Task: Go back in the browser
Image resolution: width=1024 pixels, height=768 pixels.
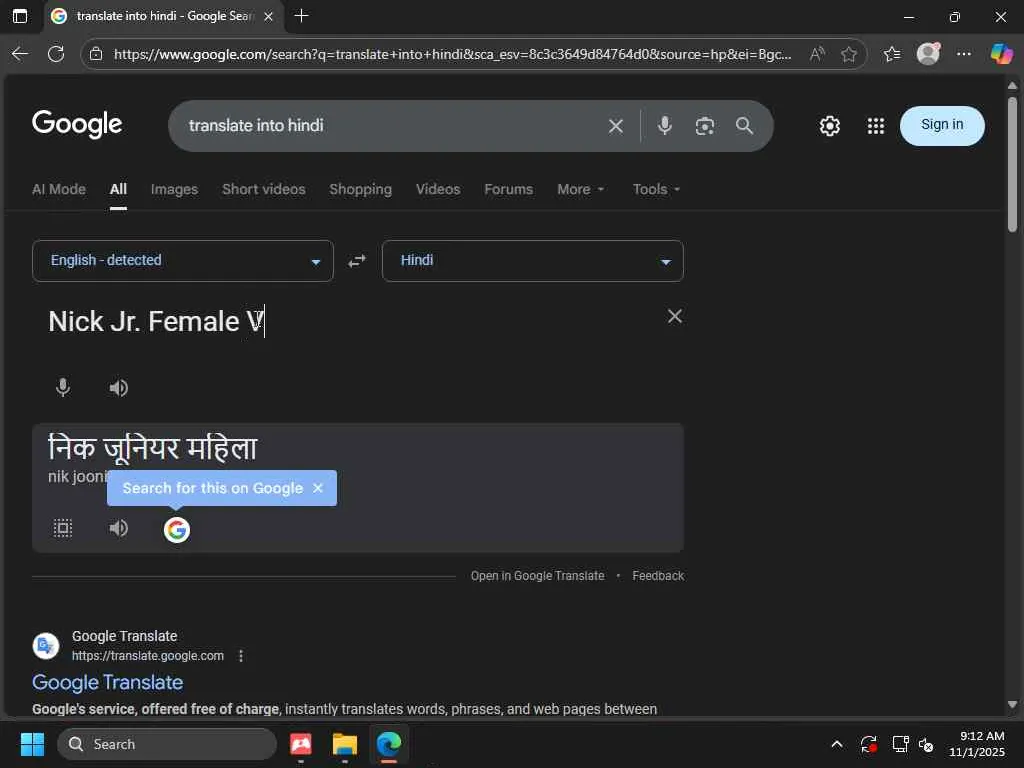Action: tap(20, 54)
